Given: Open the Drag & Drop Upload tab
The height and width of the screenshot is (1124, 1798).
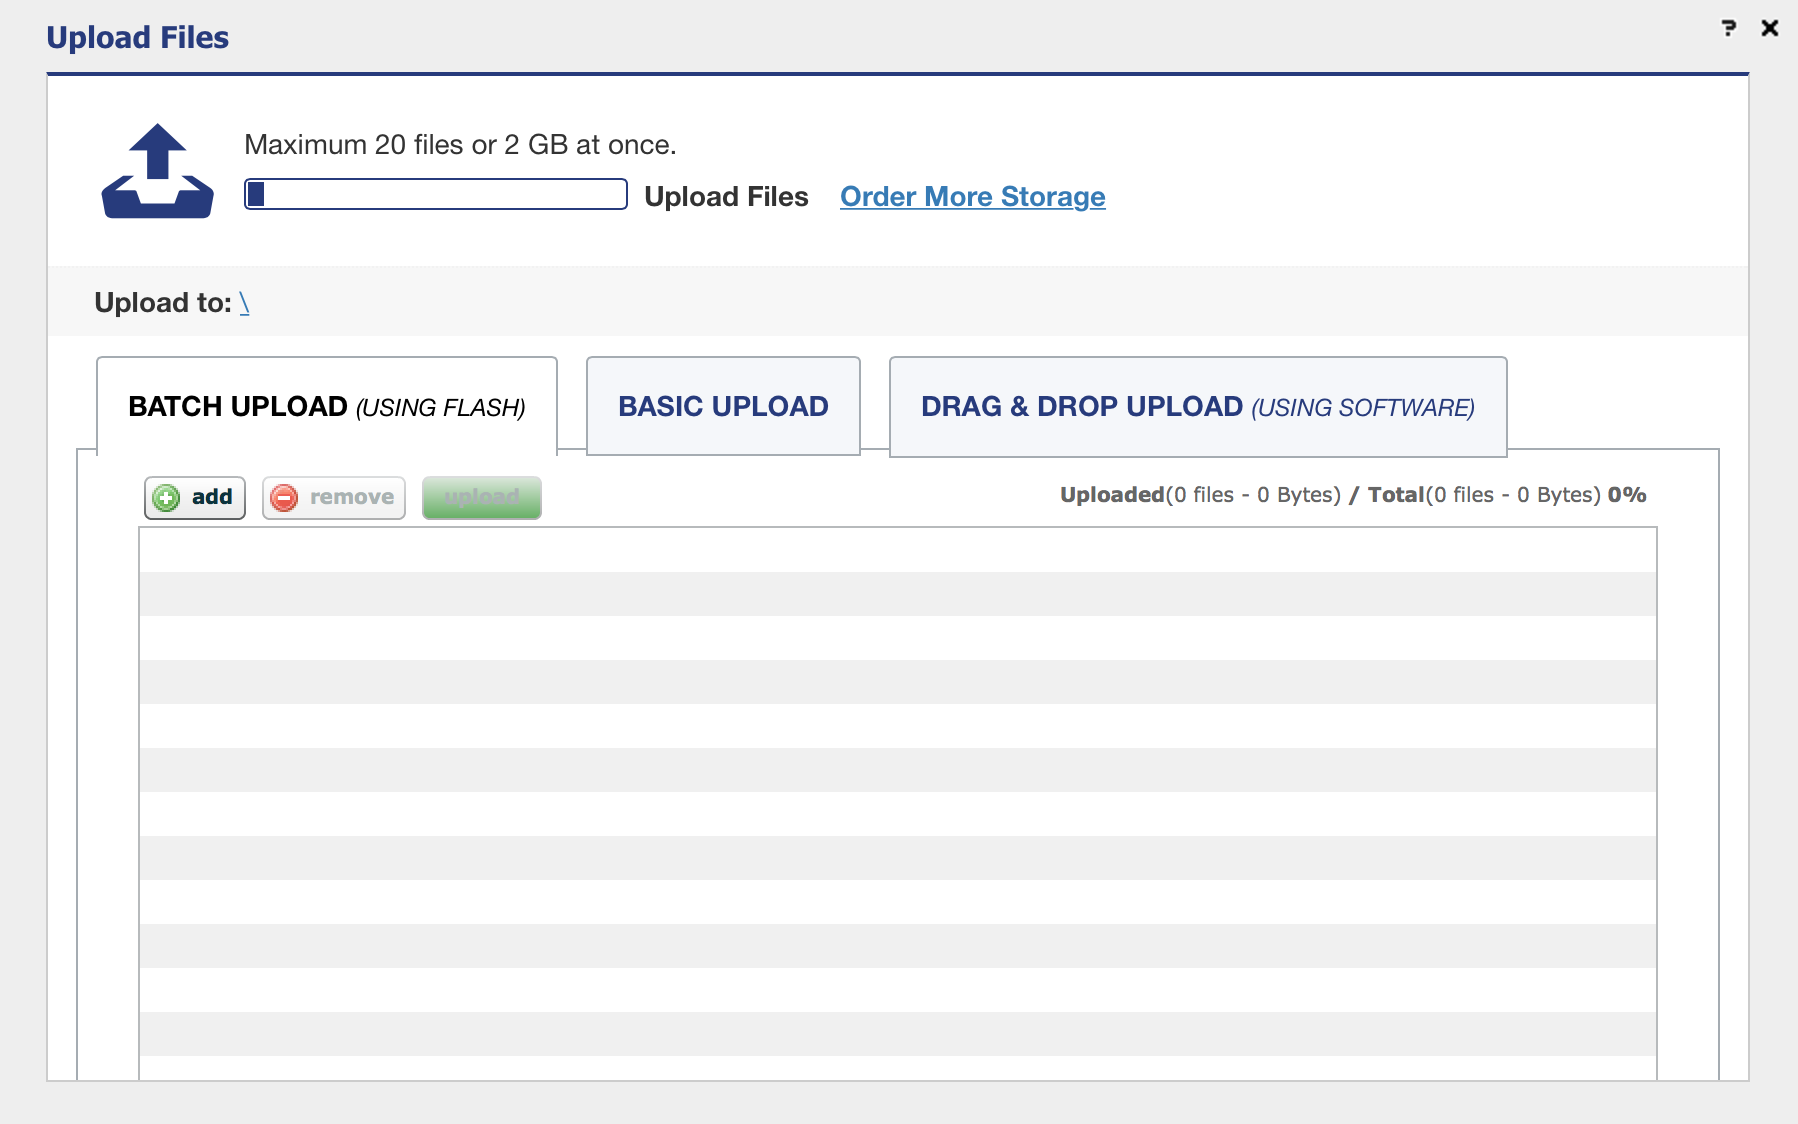Looking at the screenshot, I should pos(1197,407).
